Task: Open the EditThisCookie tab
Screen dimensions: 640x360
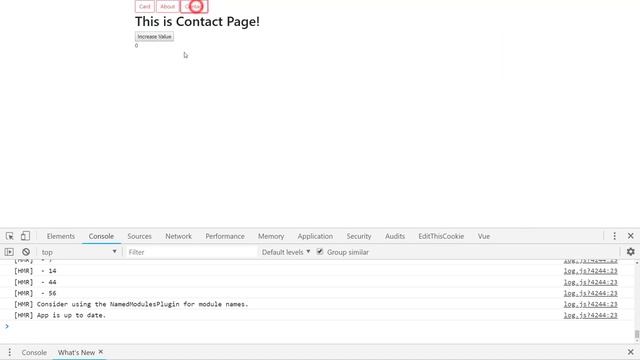Action: click(x=441, y=236)
